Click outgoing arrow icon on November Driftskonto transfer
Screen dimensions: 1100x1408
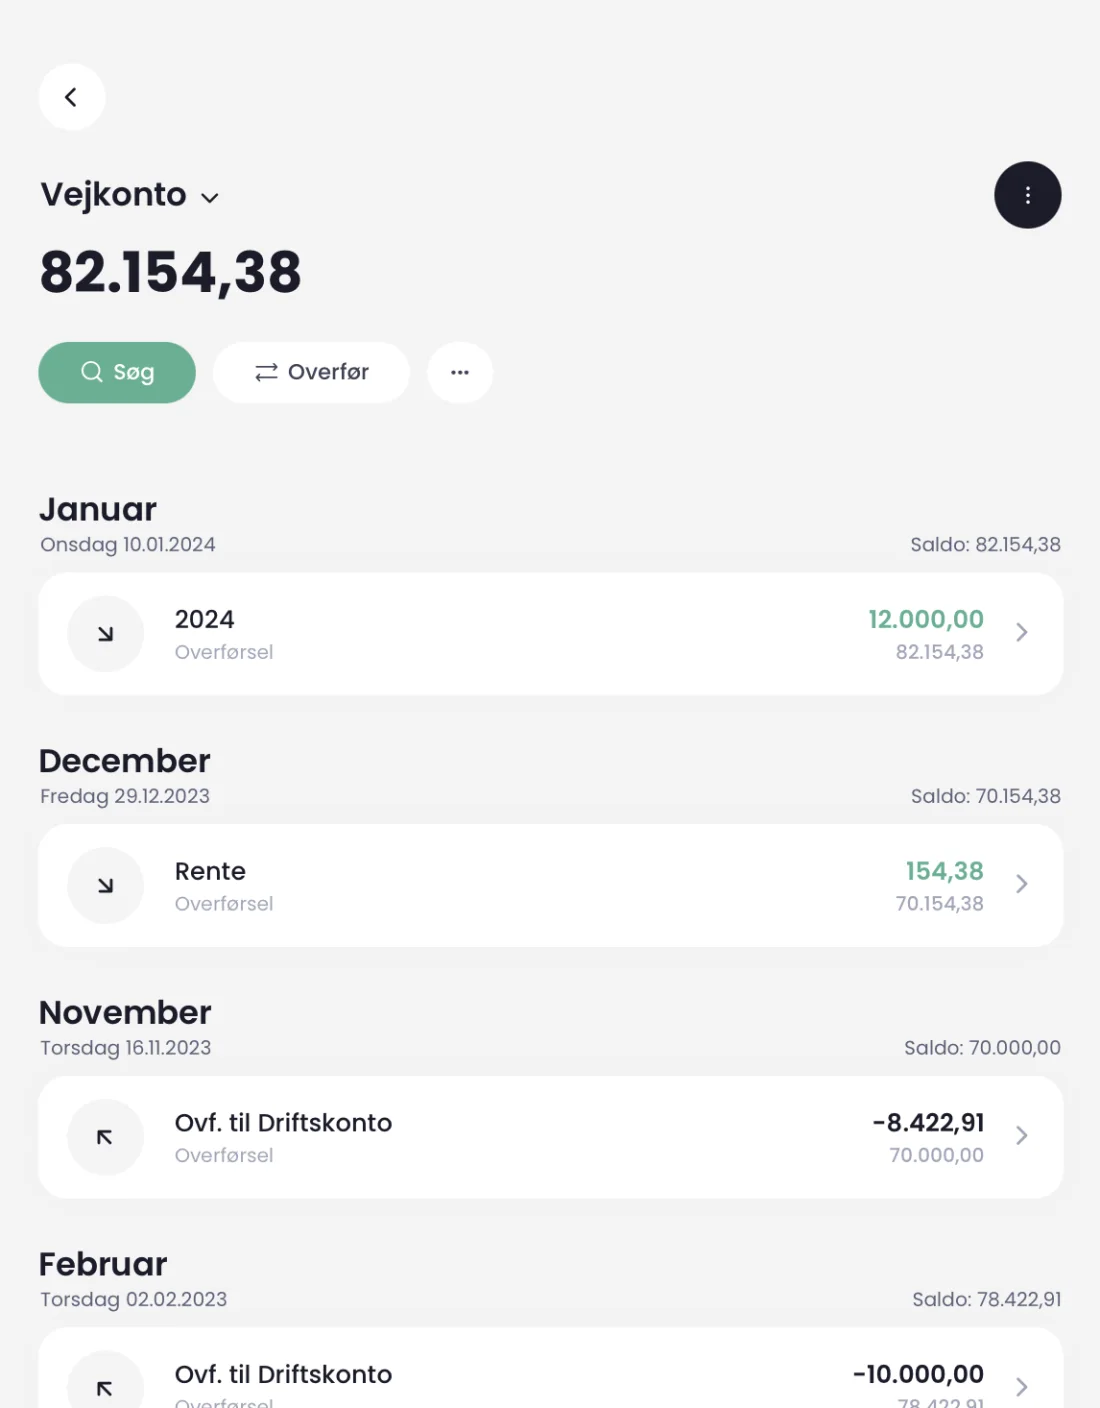[106, 1137]
